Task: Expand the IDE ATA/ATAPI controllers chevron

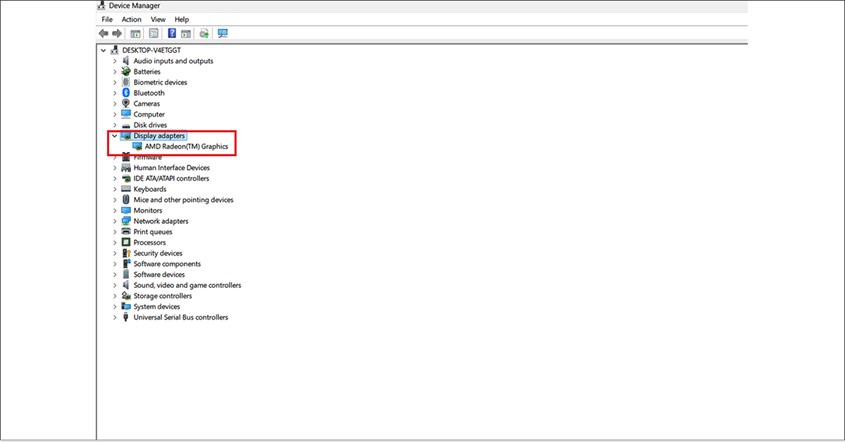Action: [114, 178]
